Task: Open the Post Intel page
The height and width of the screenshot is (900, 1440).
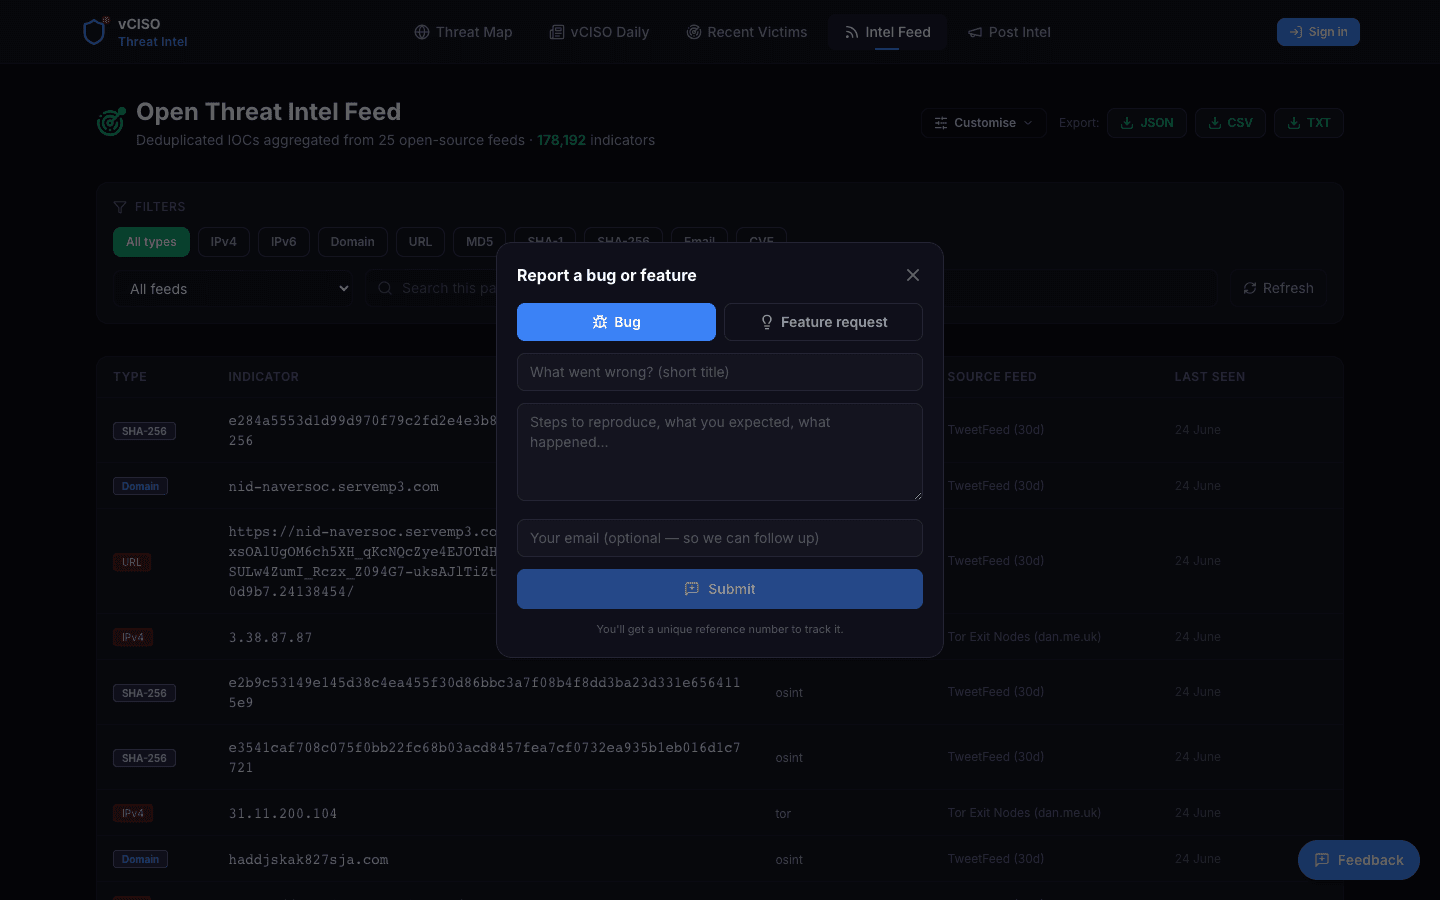Action: pyautogui.click(x=1009, y=32)
